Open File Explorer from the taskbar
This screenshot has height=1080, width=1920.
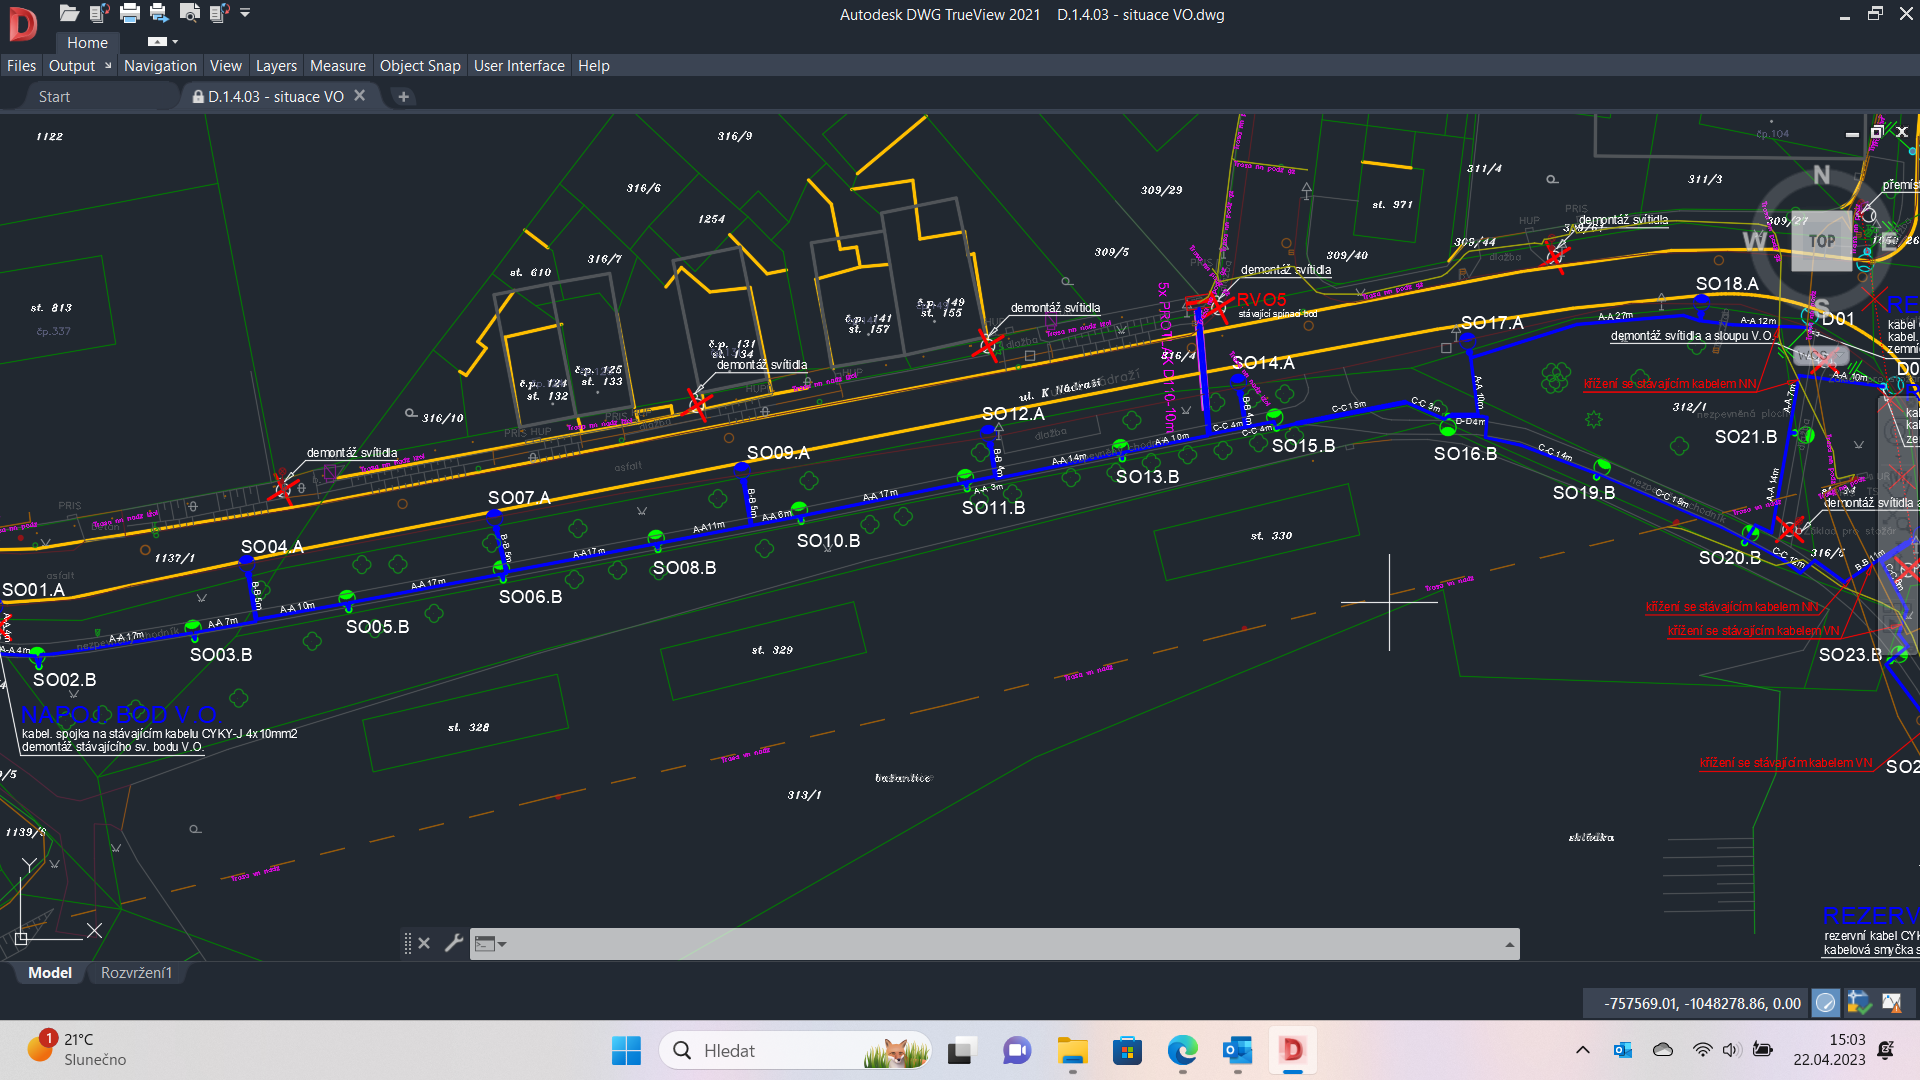1072,1050
